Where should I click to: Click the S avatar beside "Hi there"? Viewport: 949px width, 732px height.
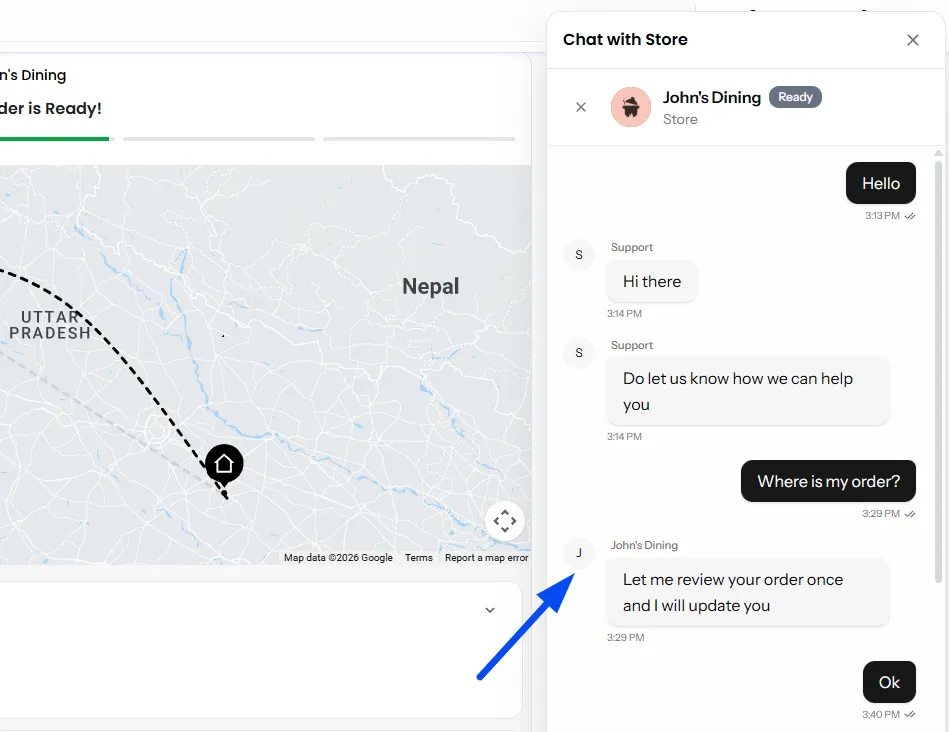coord(579,255)
